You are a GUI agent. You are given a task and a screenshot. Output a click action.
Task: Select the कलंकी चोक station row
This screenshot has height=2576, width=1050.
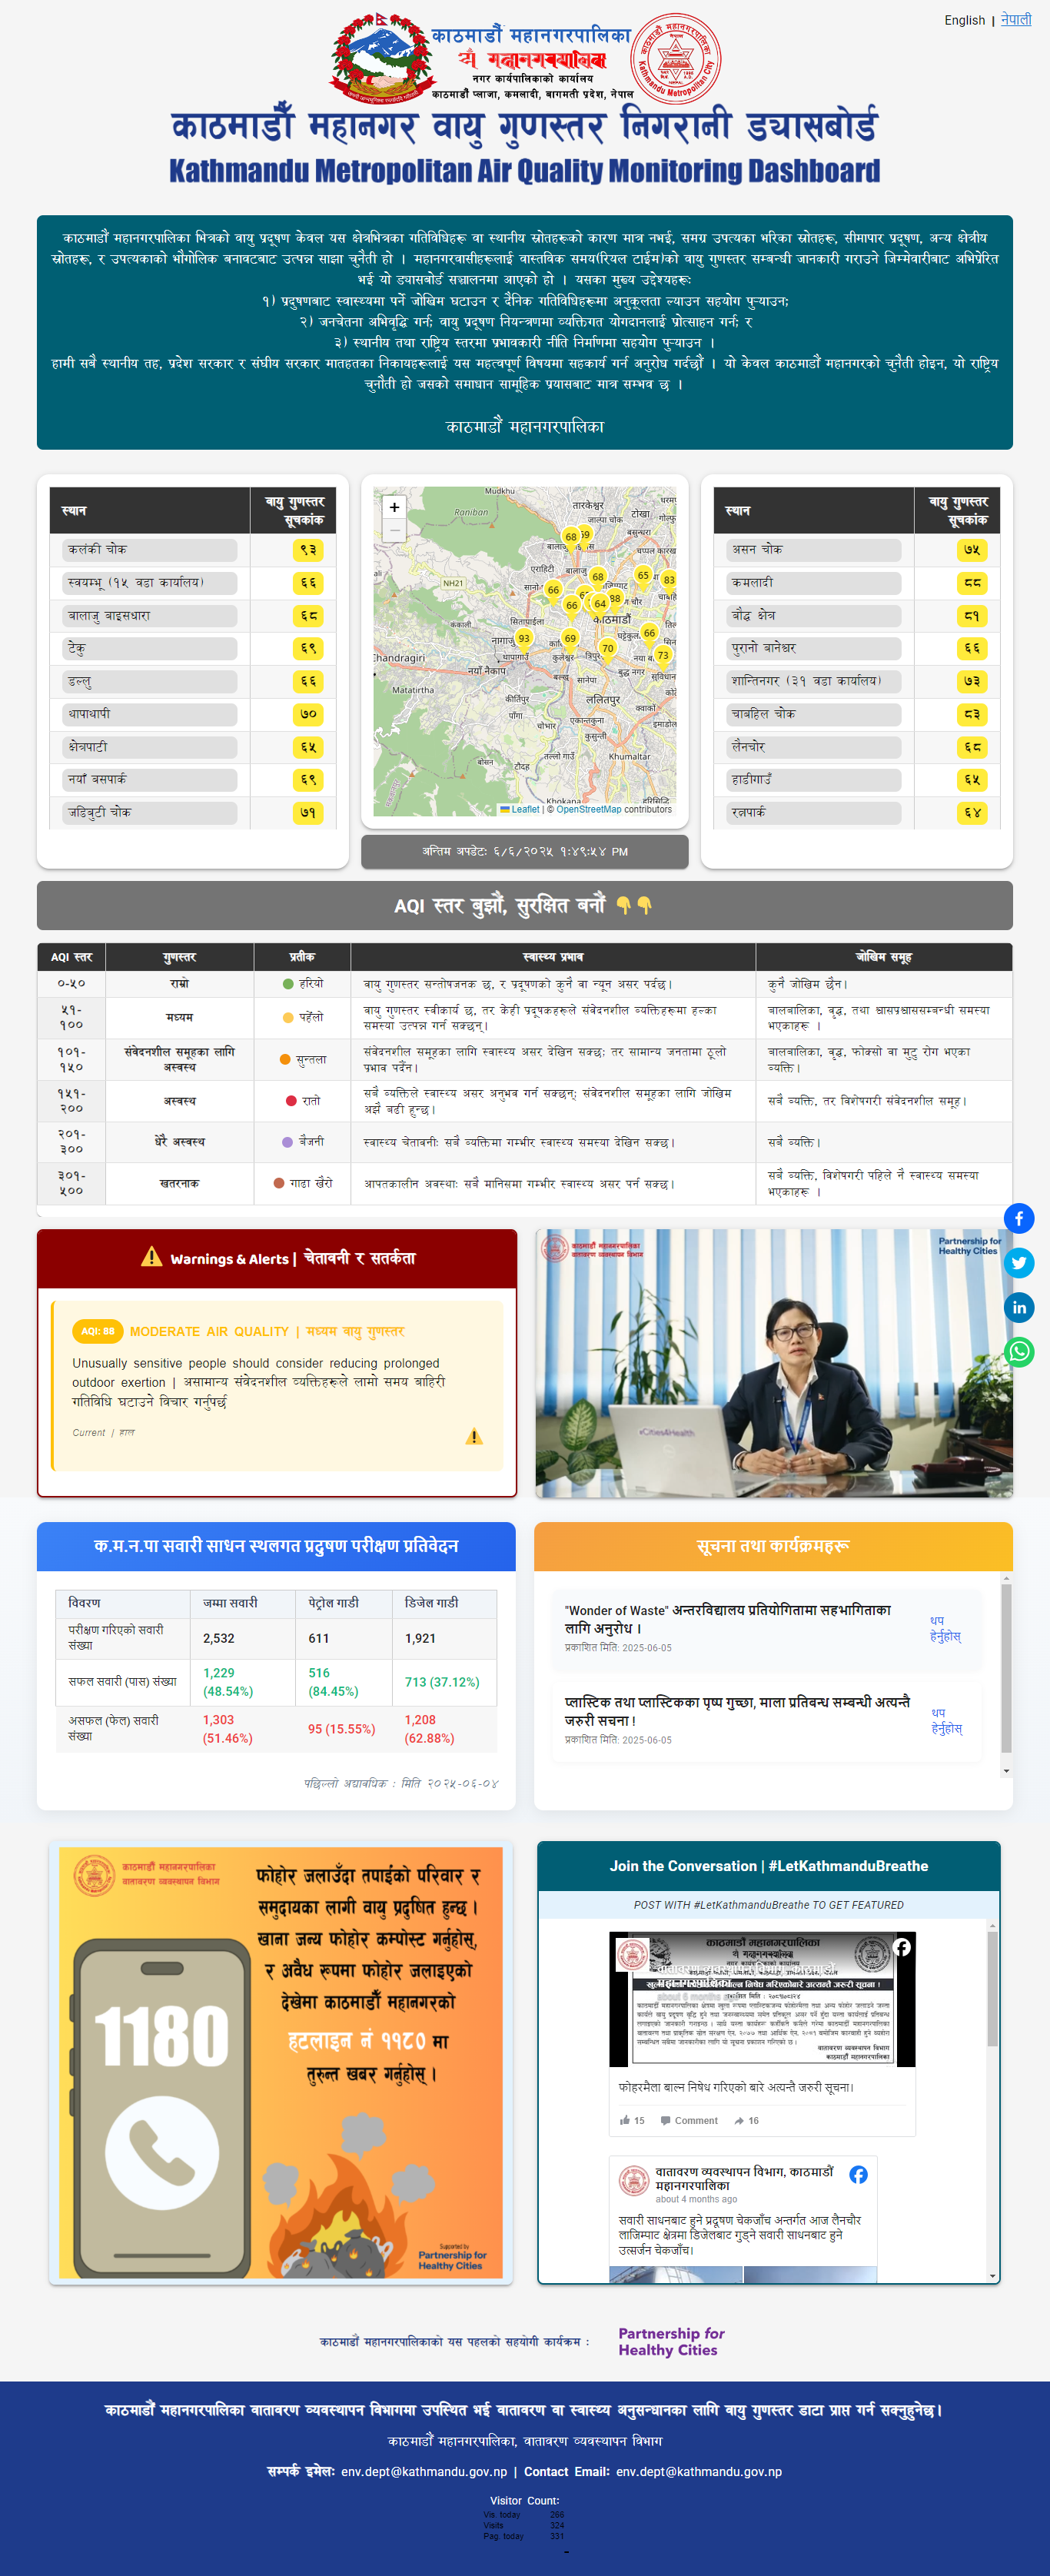pos(193,550)
